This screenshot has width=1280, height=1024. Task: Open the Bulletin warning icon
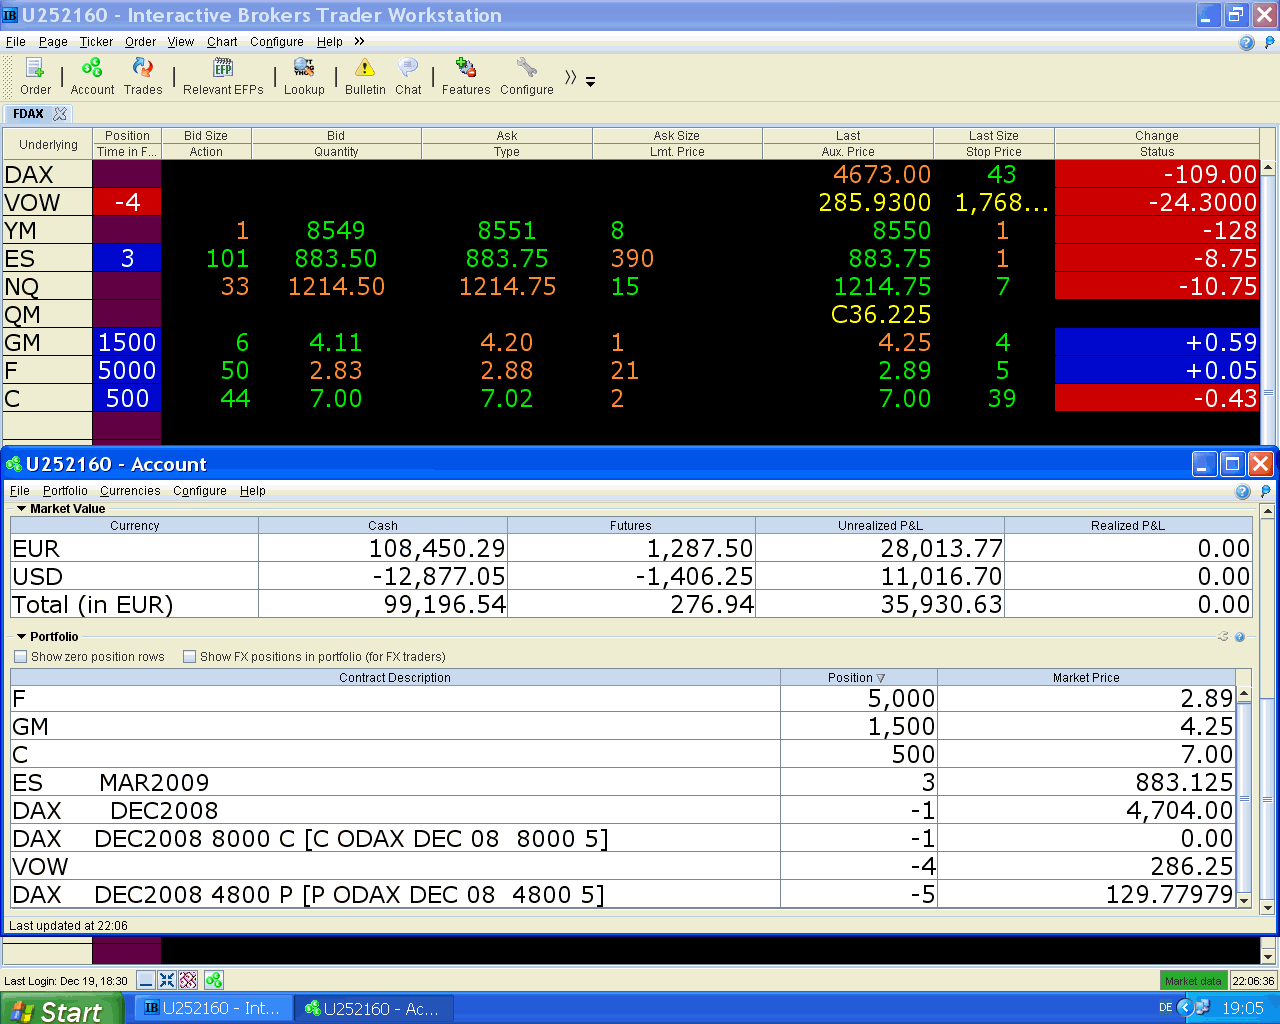(365, 76)
